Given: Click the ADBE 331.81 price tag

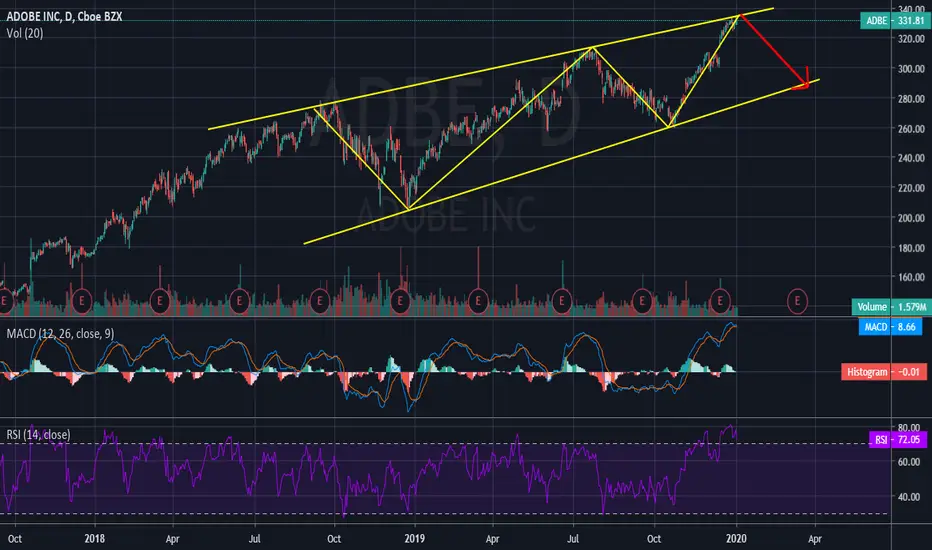Looking at the screenshot, I should click(893, 21).
